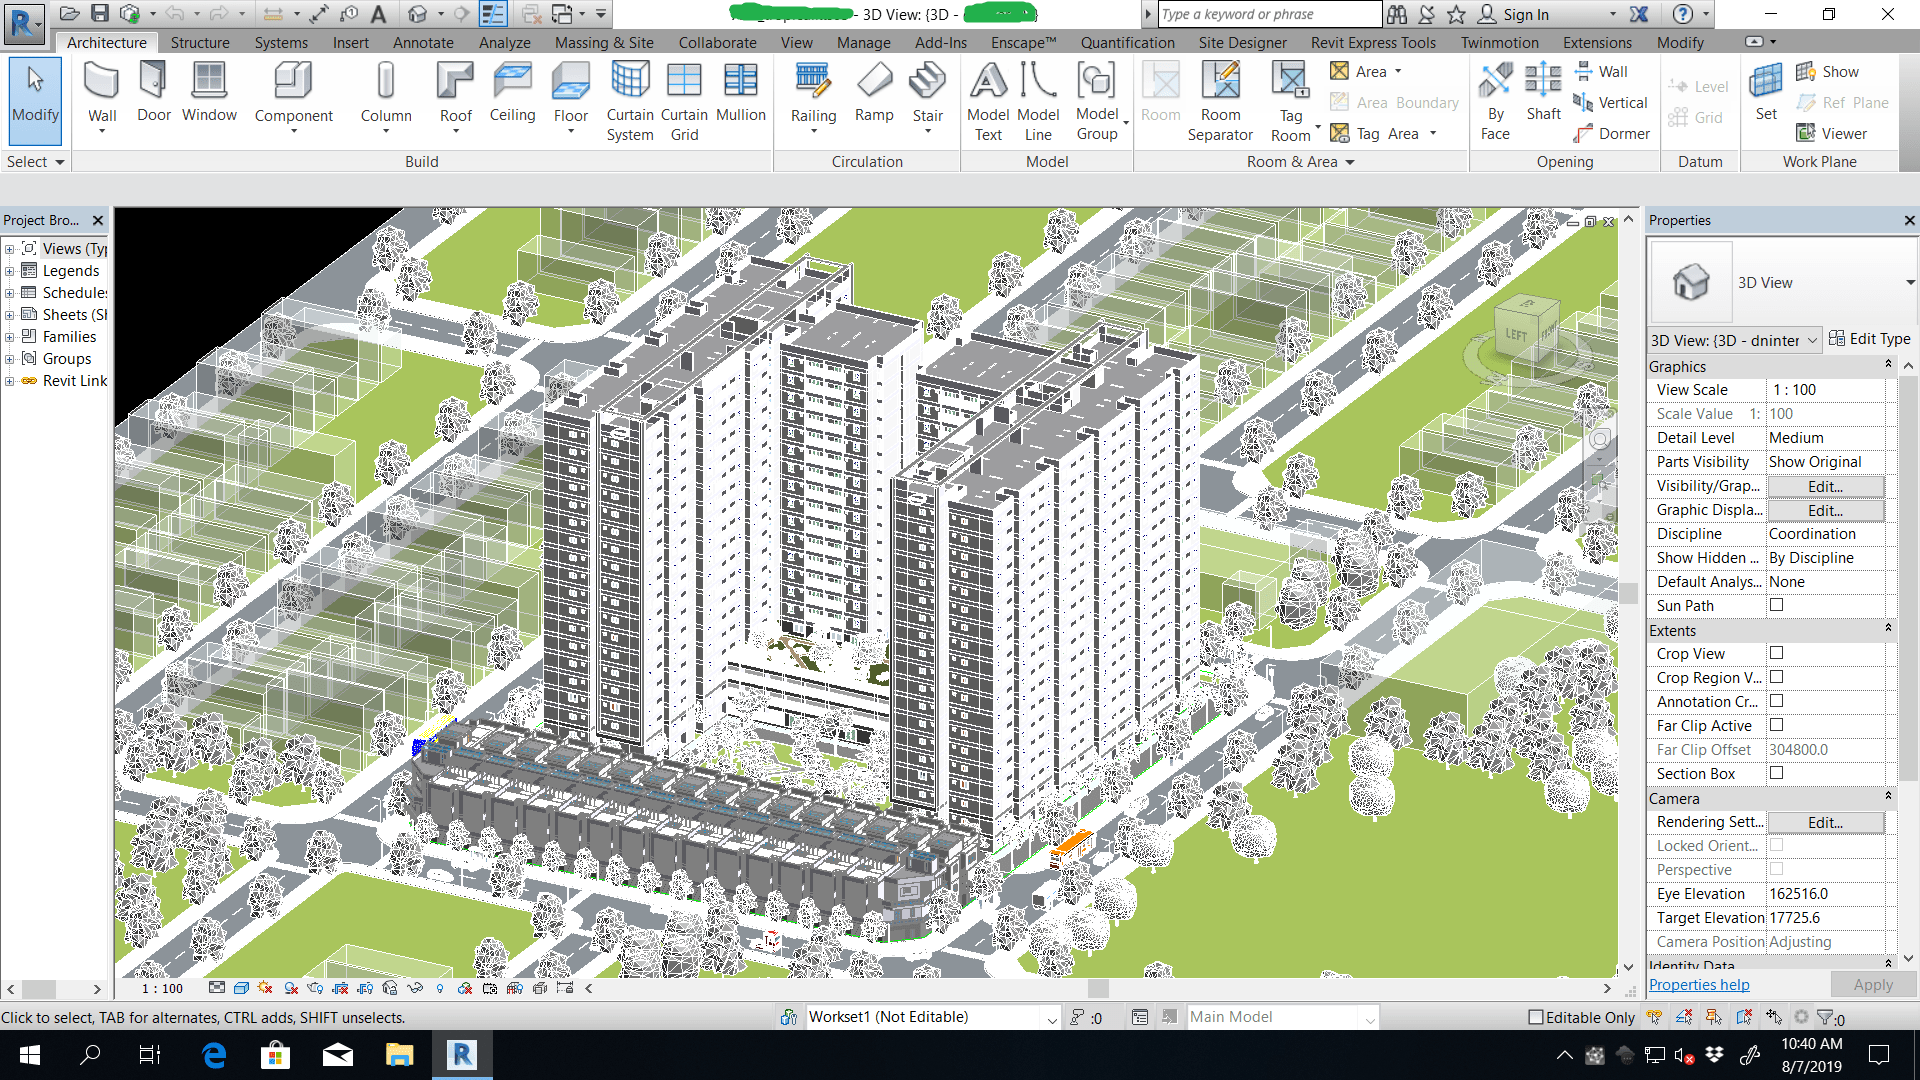Toggle the Crop View checkbox

(1776, 653)
